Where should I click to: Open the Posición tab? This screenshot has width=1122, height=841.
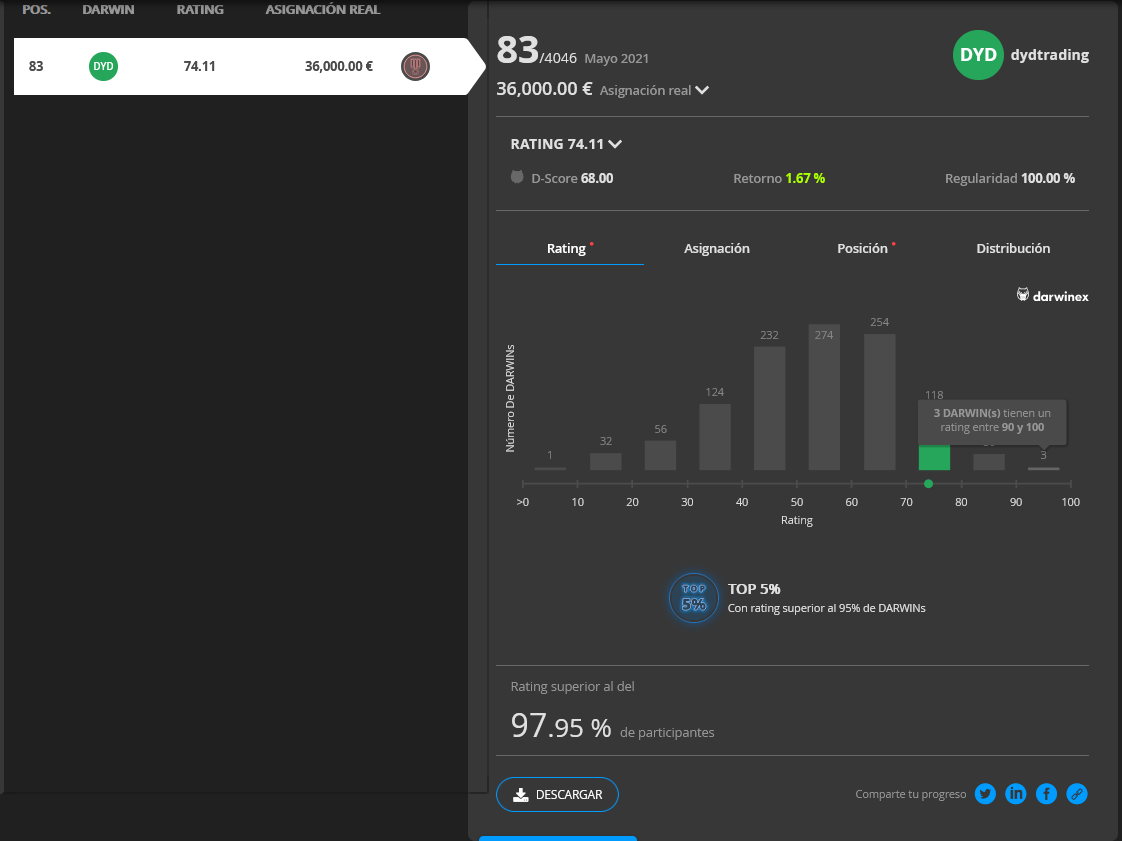pyautogui.click(x=862, y=248)
